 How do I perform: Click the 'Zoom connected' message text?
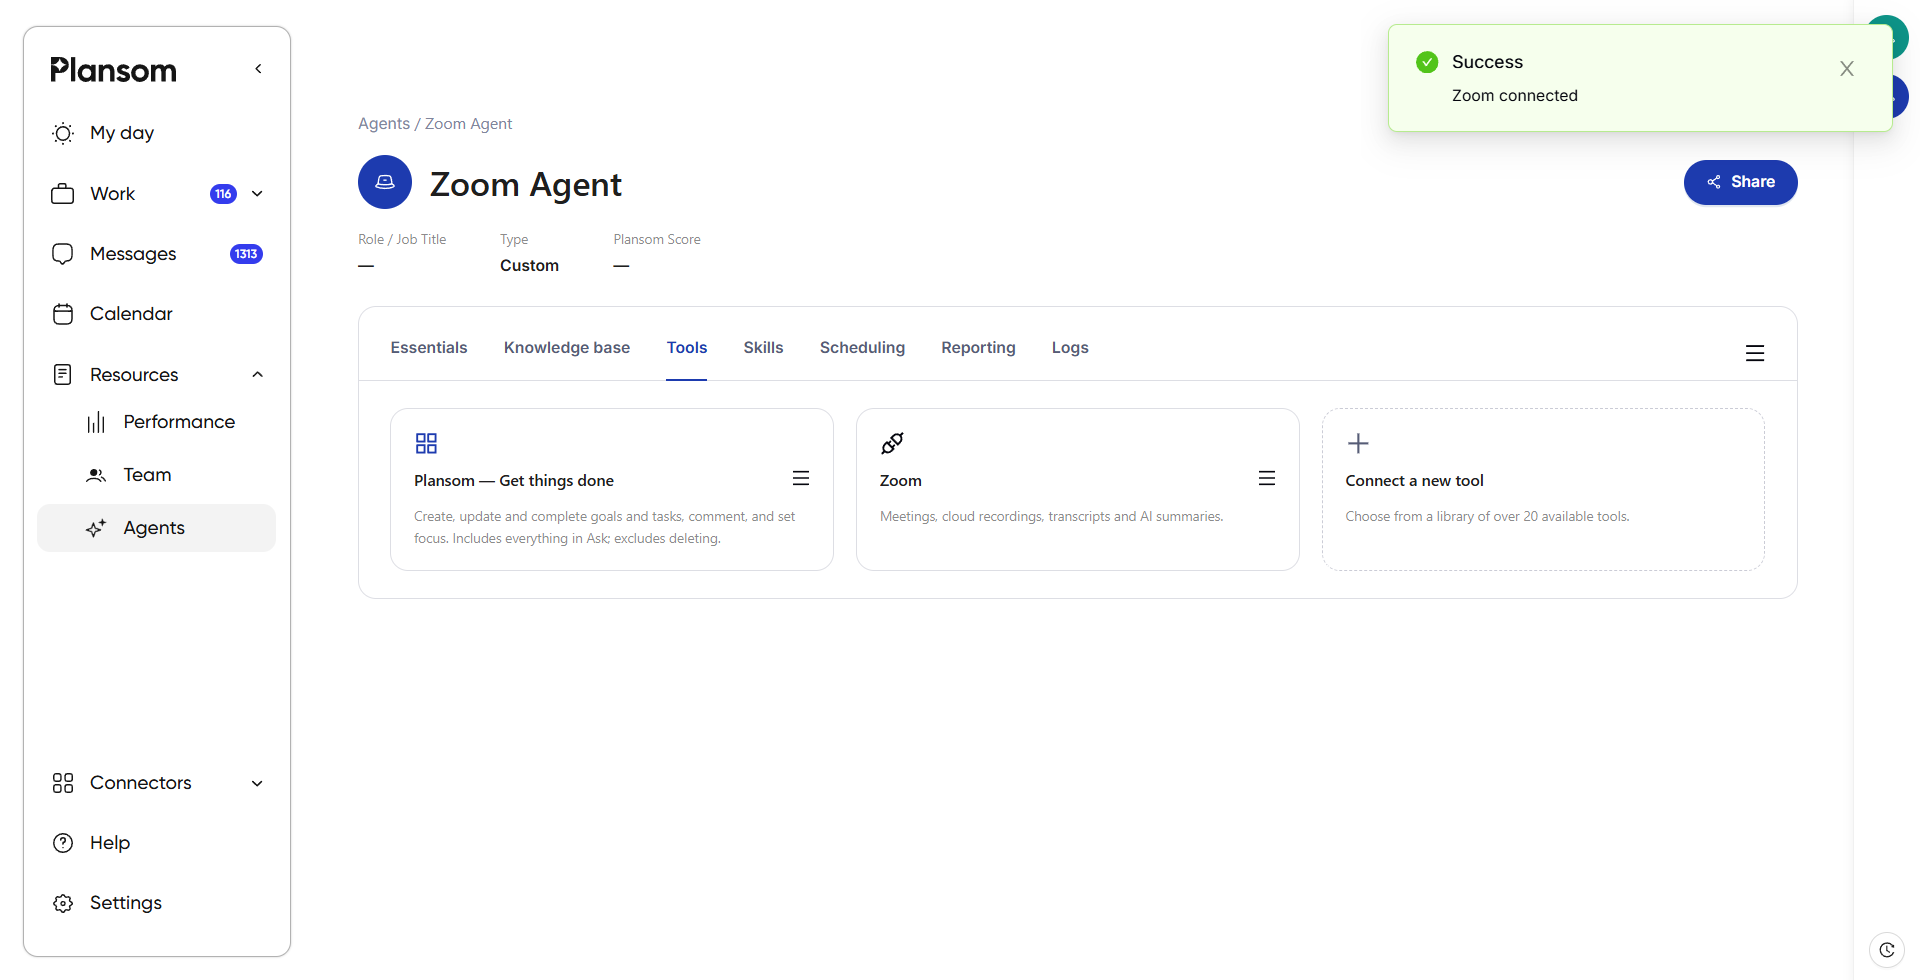point(1515,96)
